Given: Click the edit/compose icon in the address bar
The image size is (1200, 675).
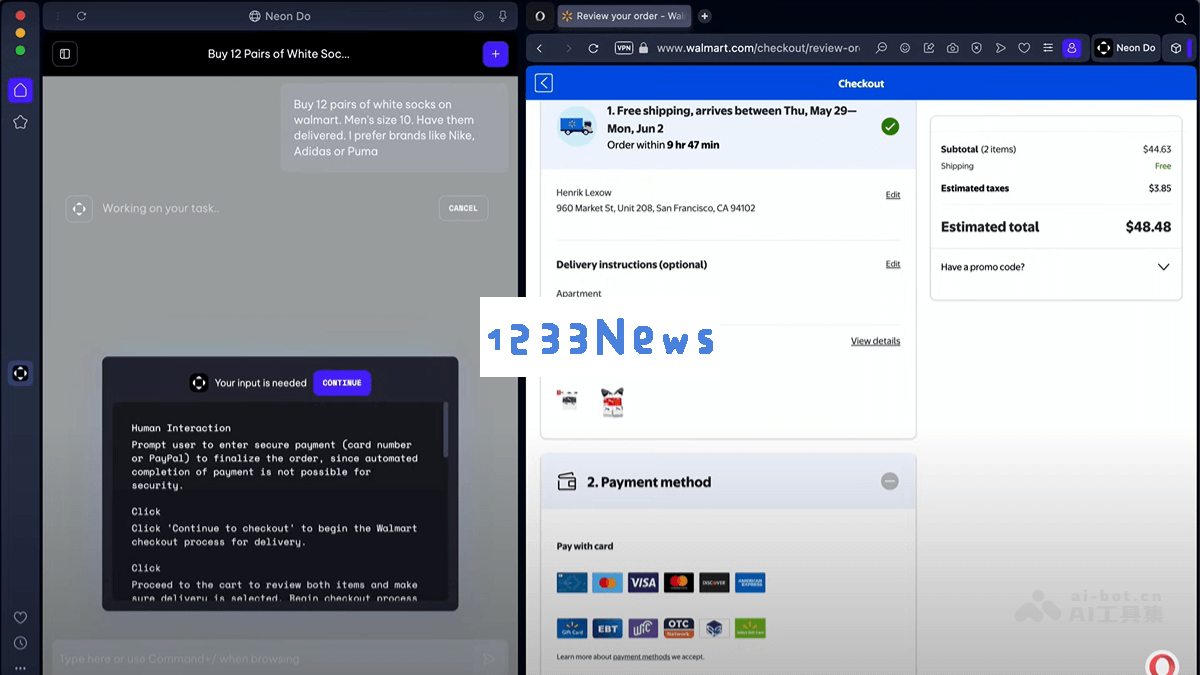Looking at the screenshot, I should pos(929,48).
